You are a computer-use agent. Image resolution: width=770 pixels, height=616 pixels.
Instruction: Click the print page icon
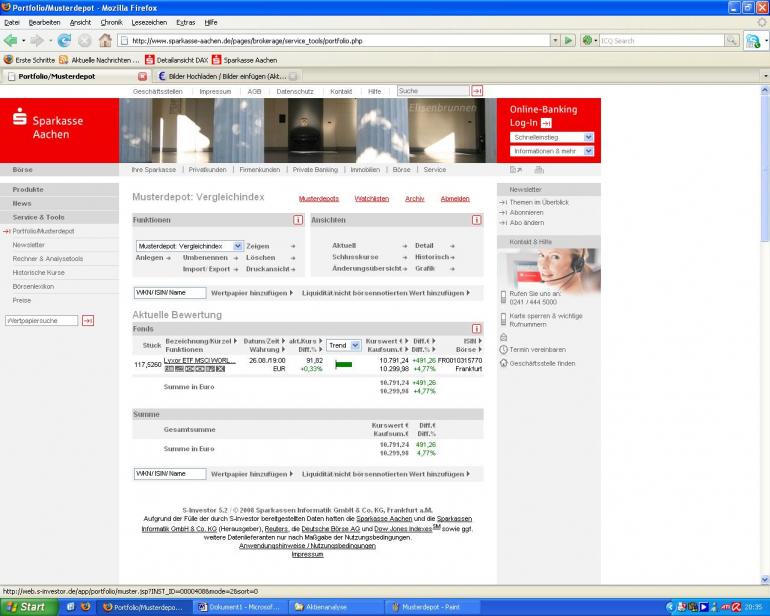click(539, 170)
